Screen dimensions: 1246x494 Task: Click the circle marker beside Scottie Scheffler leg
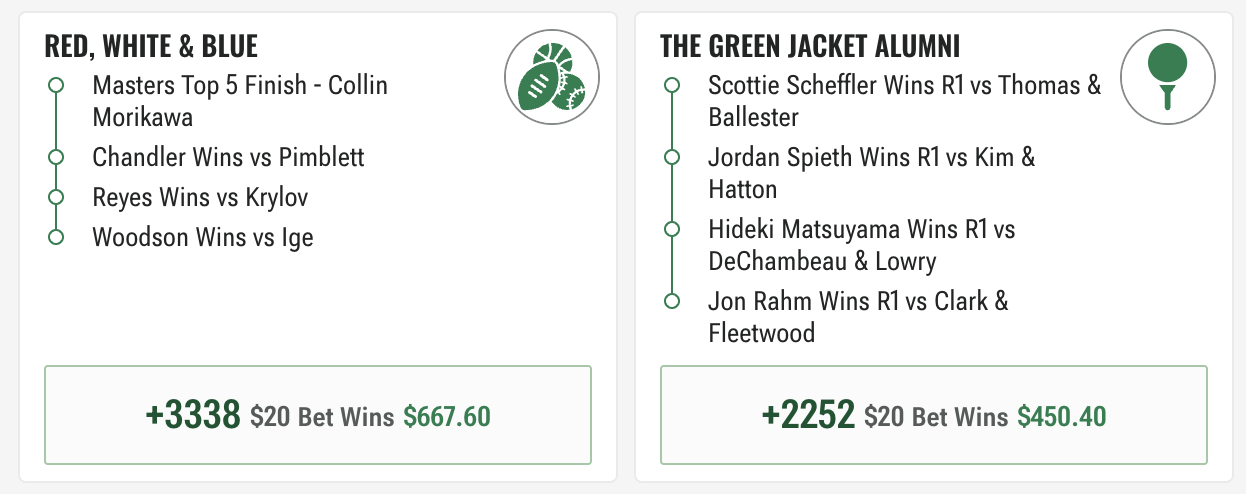672,85
